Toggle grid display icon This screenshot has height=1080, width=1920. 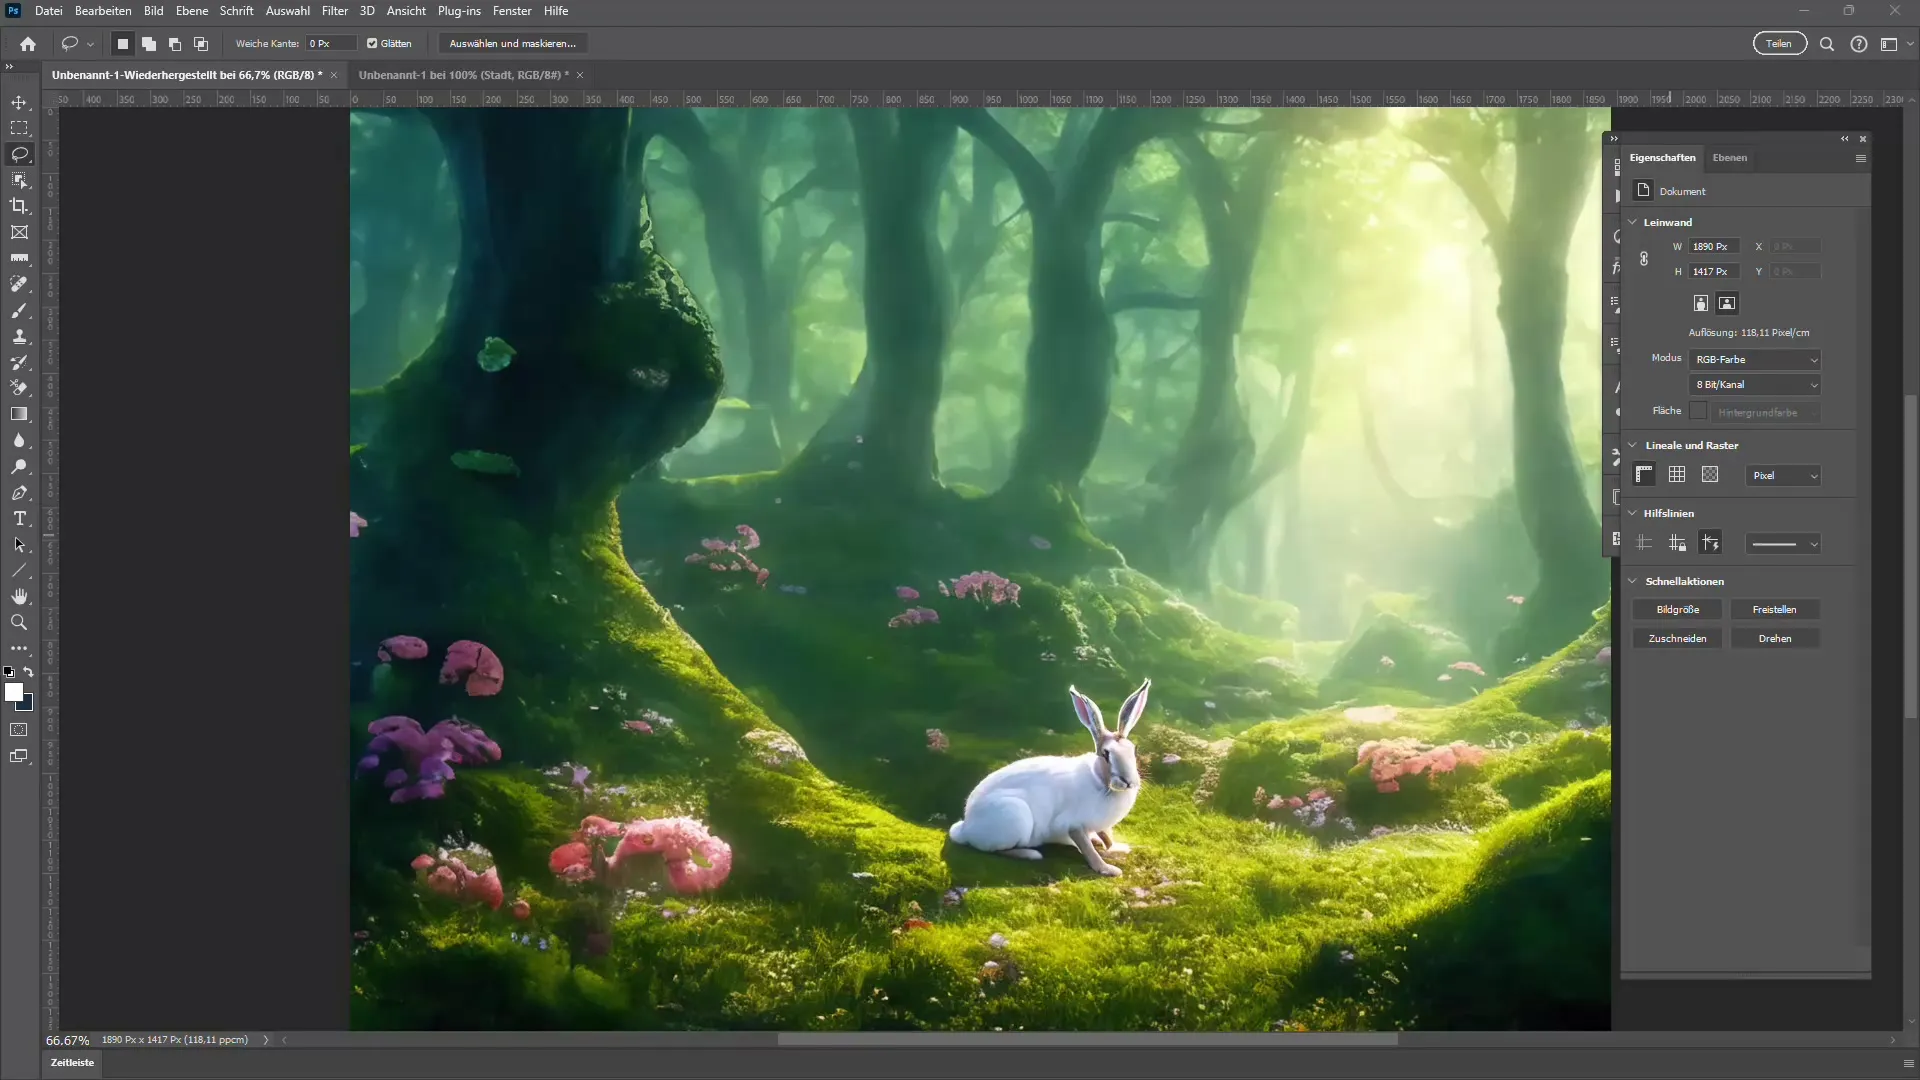pos(1677,475)
